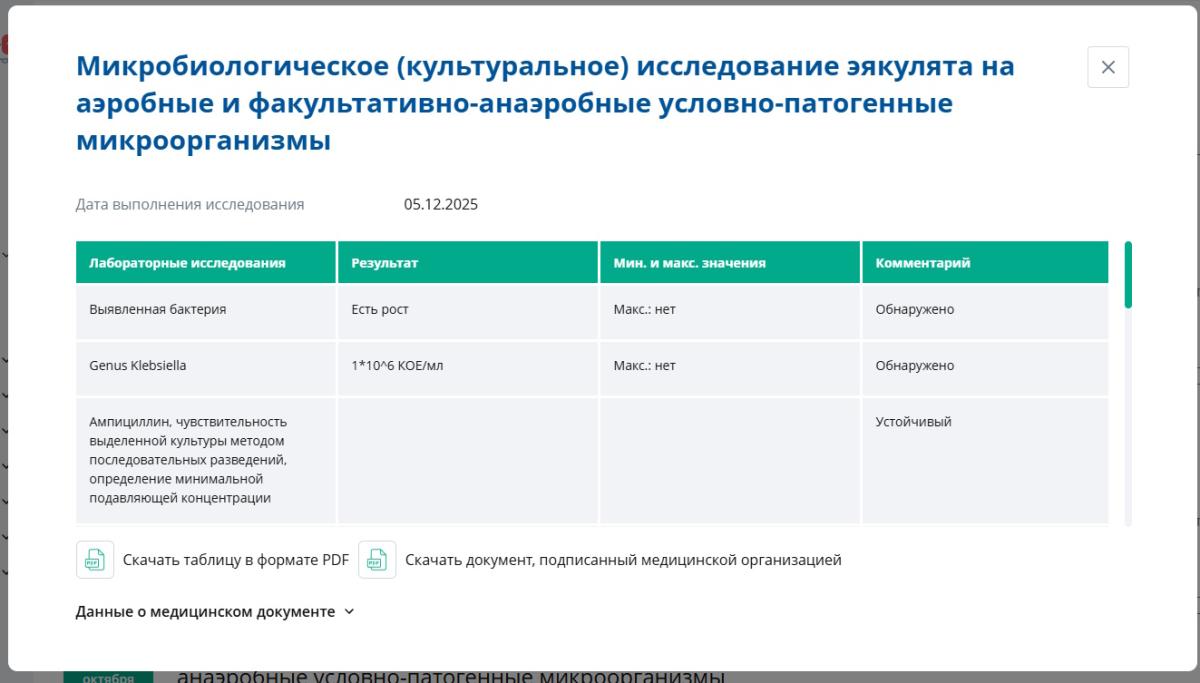Open 'Скачать таблицу в формате PDF' link
Screen dimensions: 1200x683
point(235,560)
